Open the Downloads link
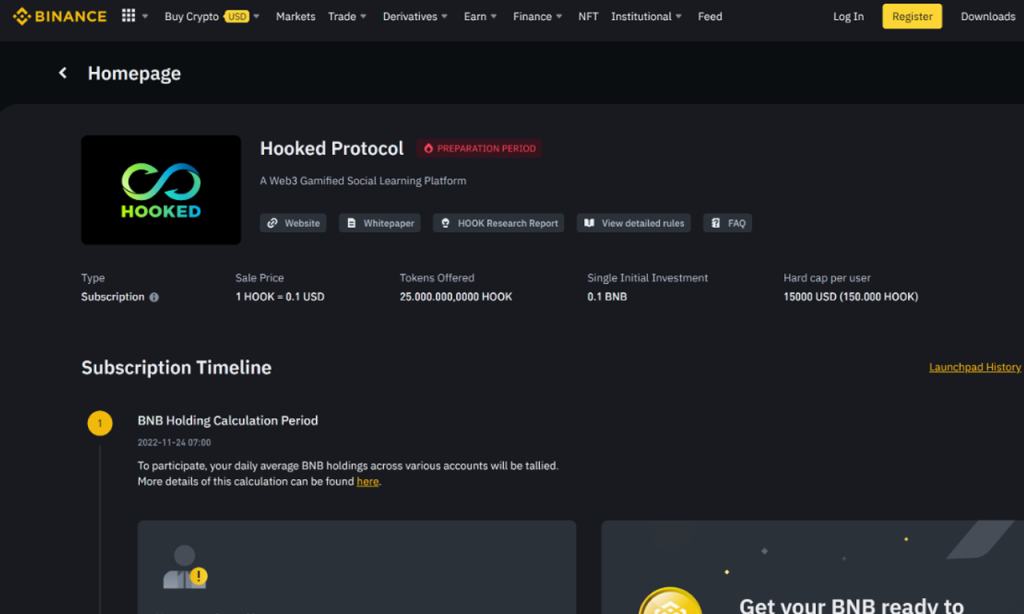The height and width of the screenshot is (614, 1024). [987, 16]
